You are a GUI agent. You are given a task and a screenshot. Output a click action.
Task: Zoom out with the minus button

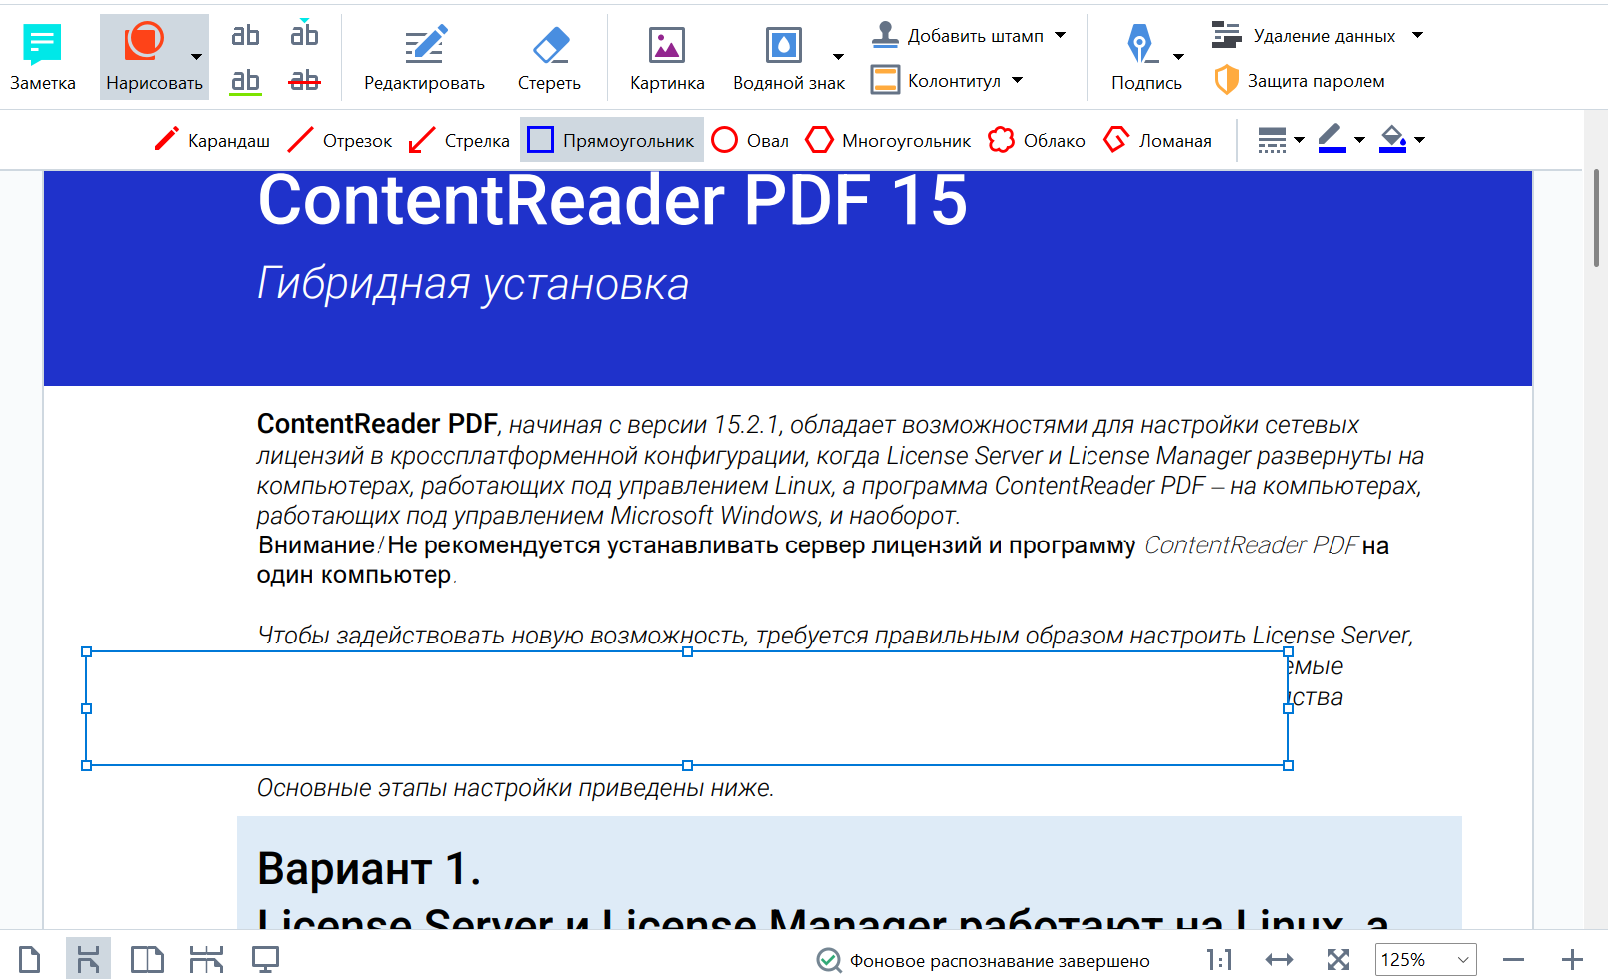(1513, 960)
